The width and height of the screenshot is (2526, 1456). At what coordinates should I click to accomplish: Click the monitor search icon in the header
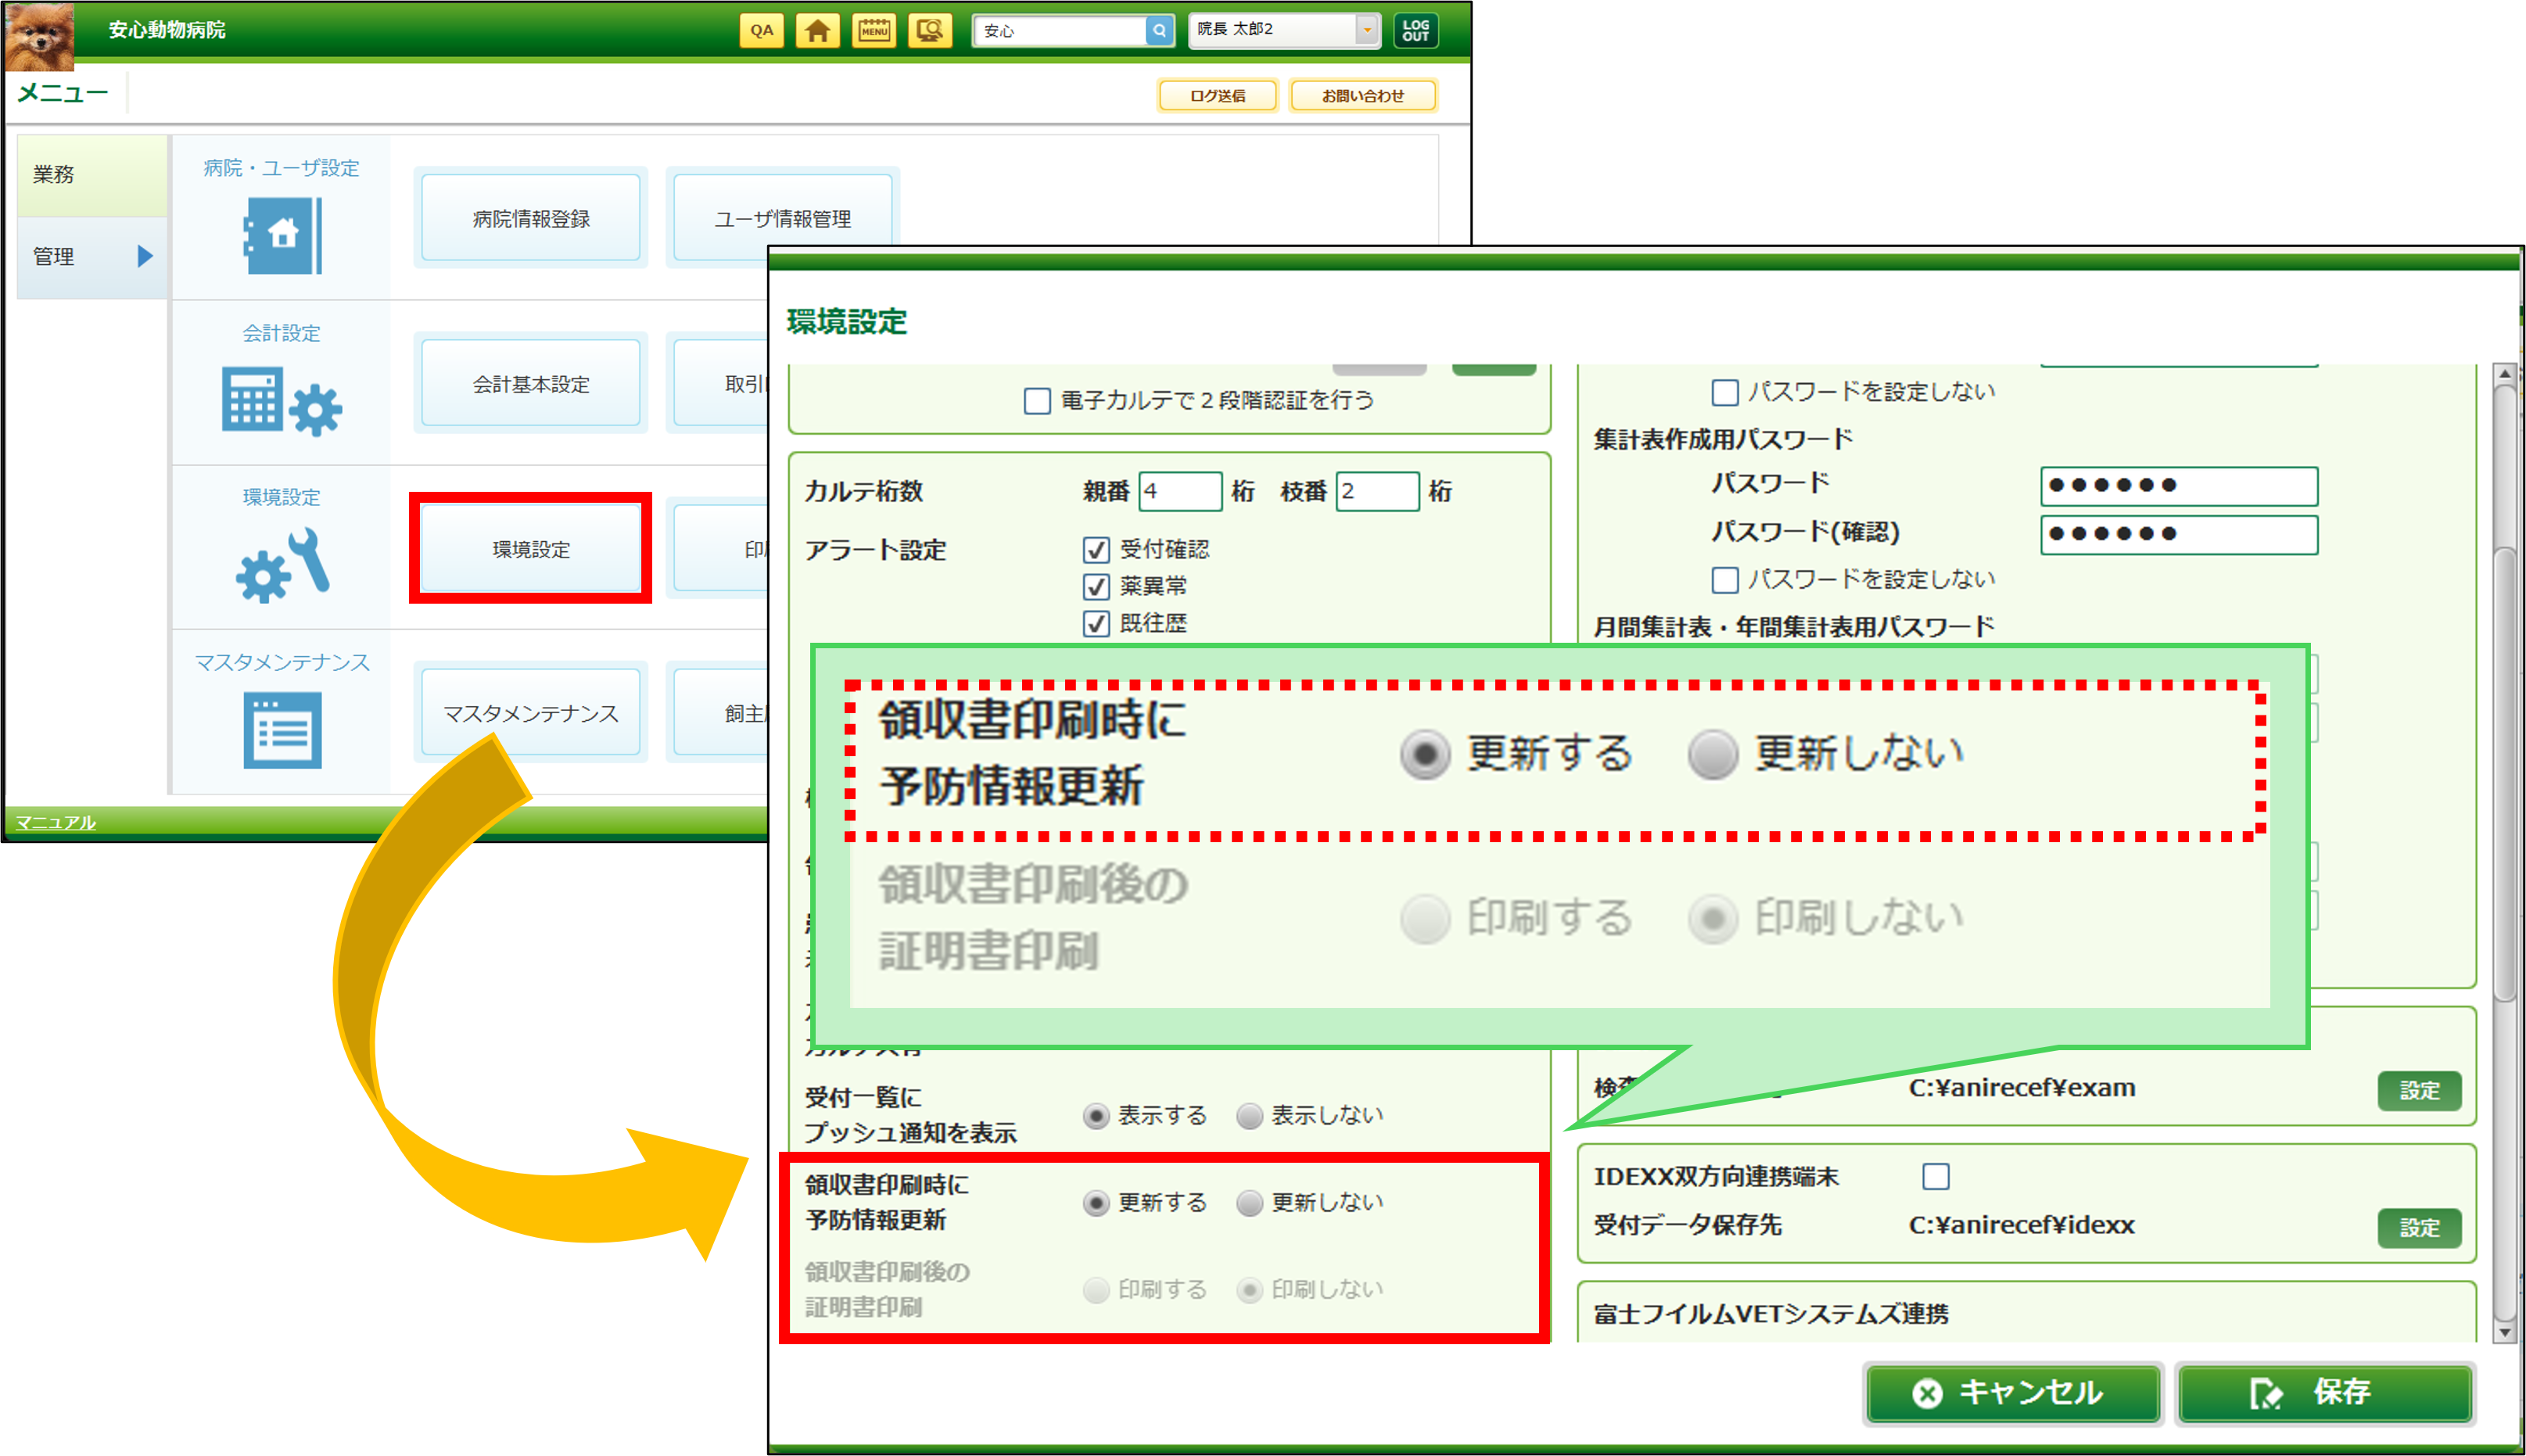coord(929,30)
